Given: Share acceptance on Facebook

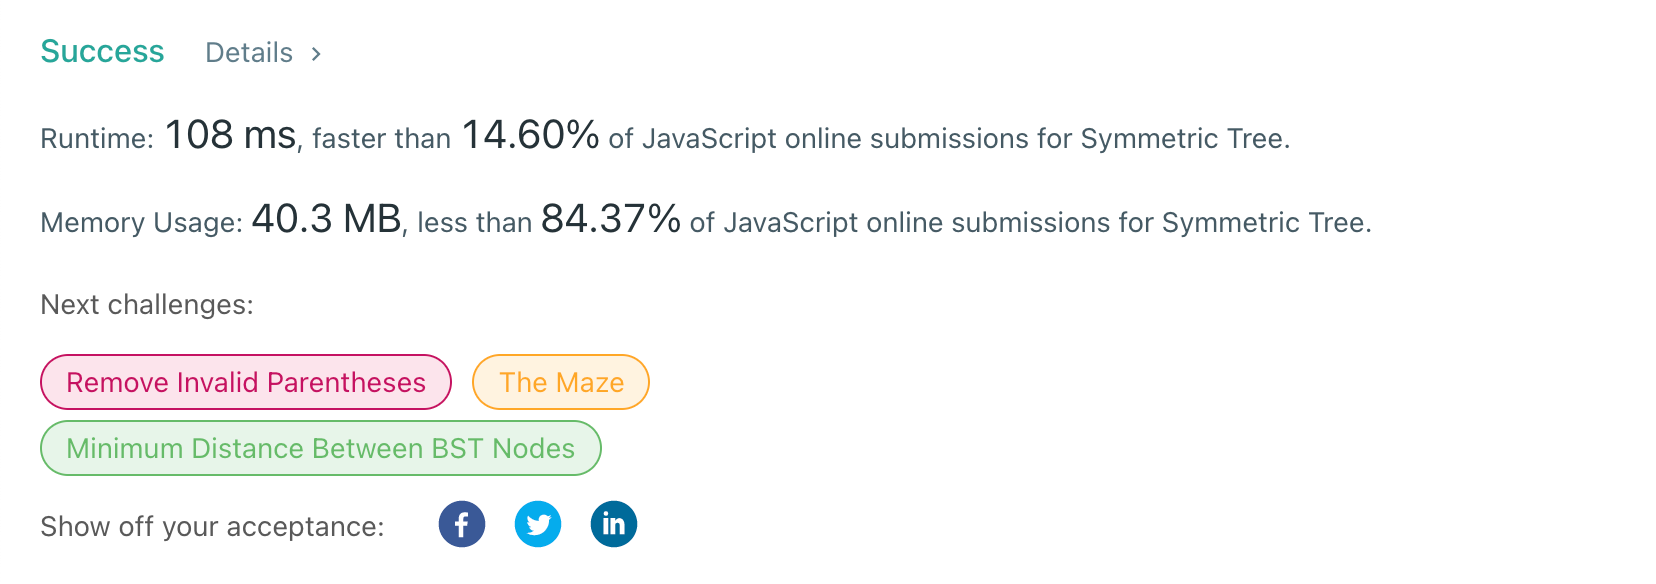Looking at the screenshot, I should [x=462, y=524].
